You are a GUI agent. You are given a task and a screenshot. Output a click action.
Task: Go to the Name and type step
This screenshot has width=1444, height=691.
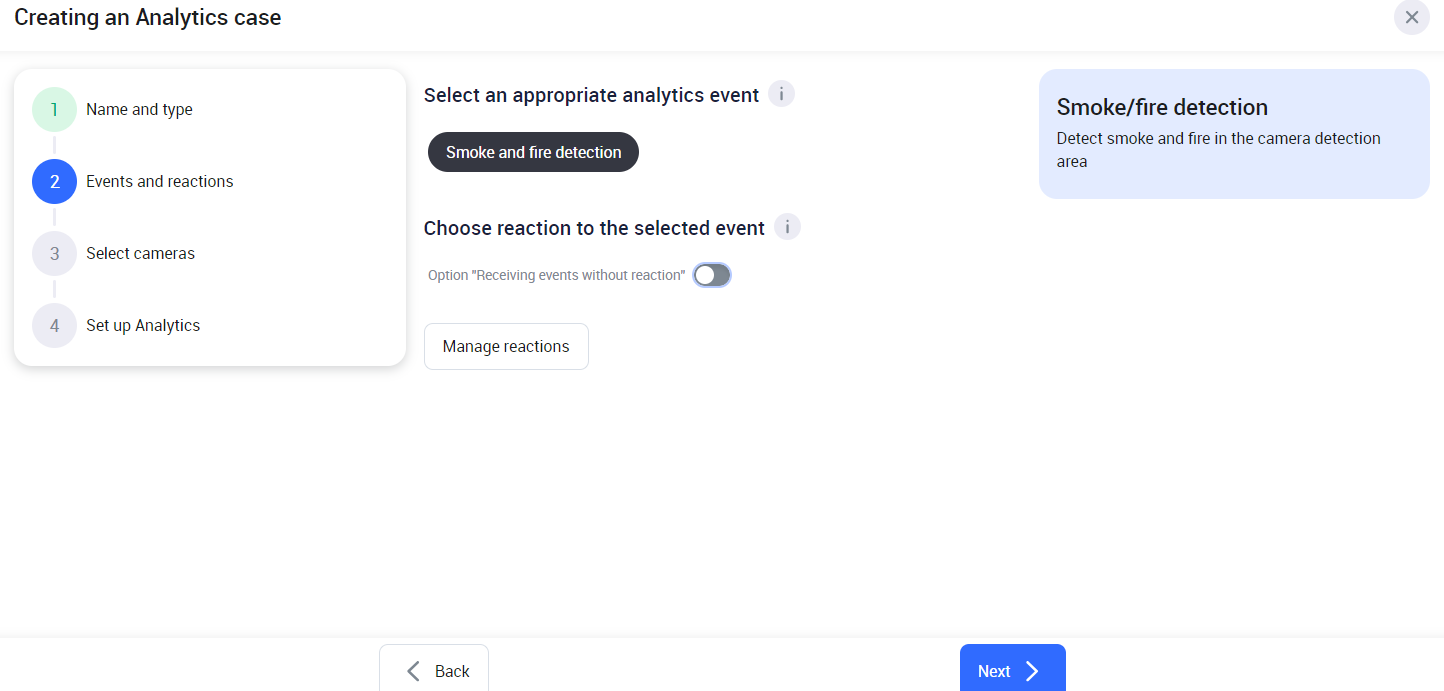(x=139, y=110)
